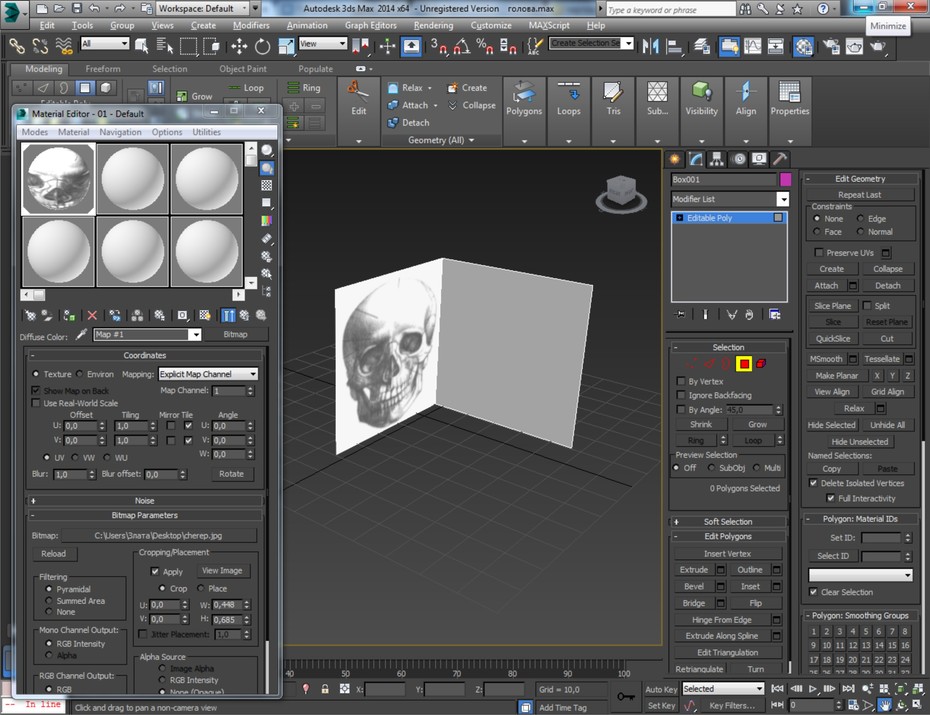
Task: Enable the By Vertex checkbox
Action: point(681,381)
